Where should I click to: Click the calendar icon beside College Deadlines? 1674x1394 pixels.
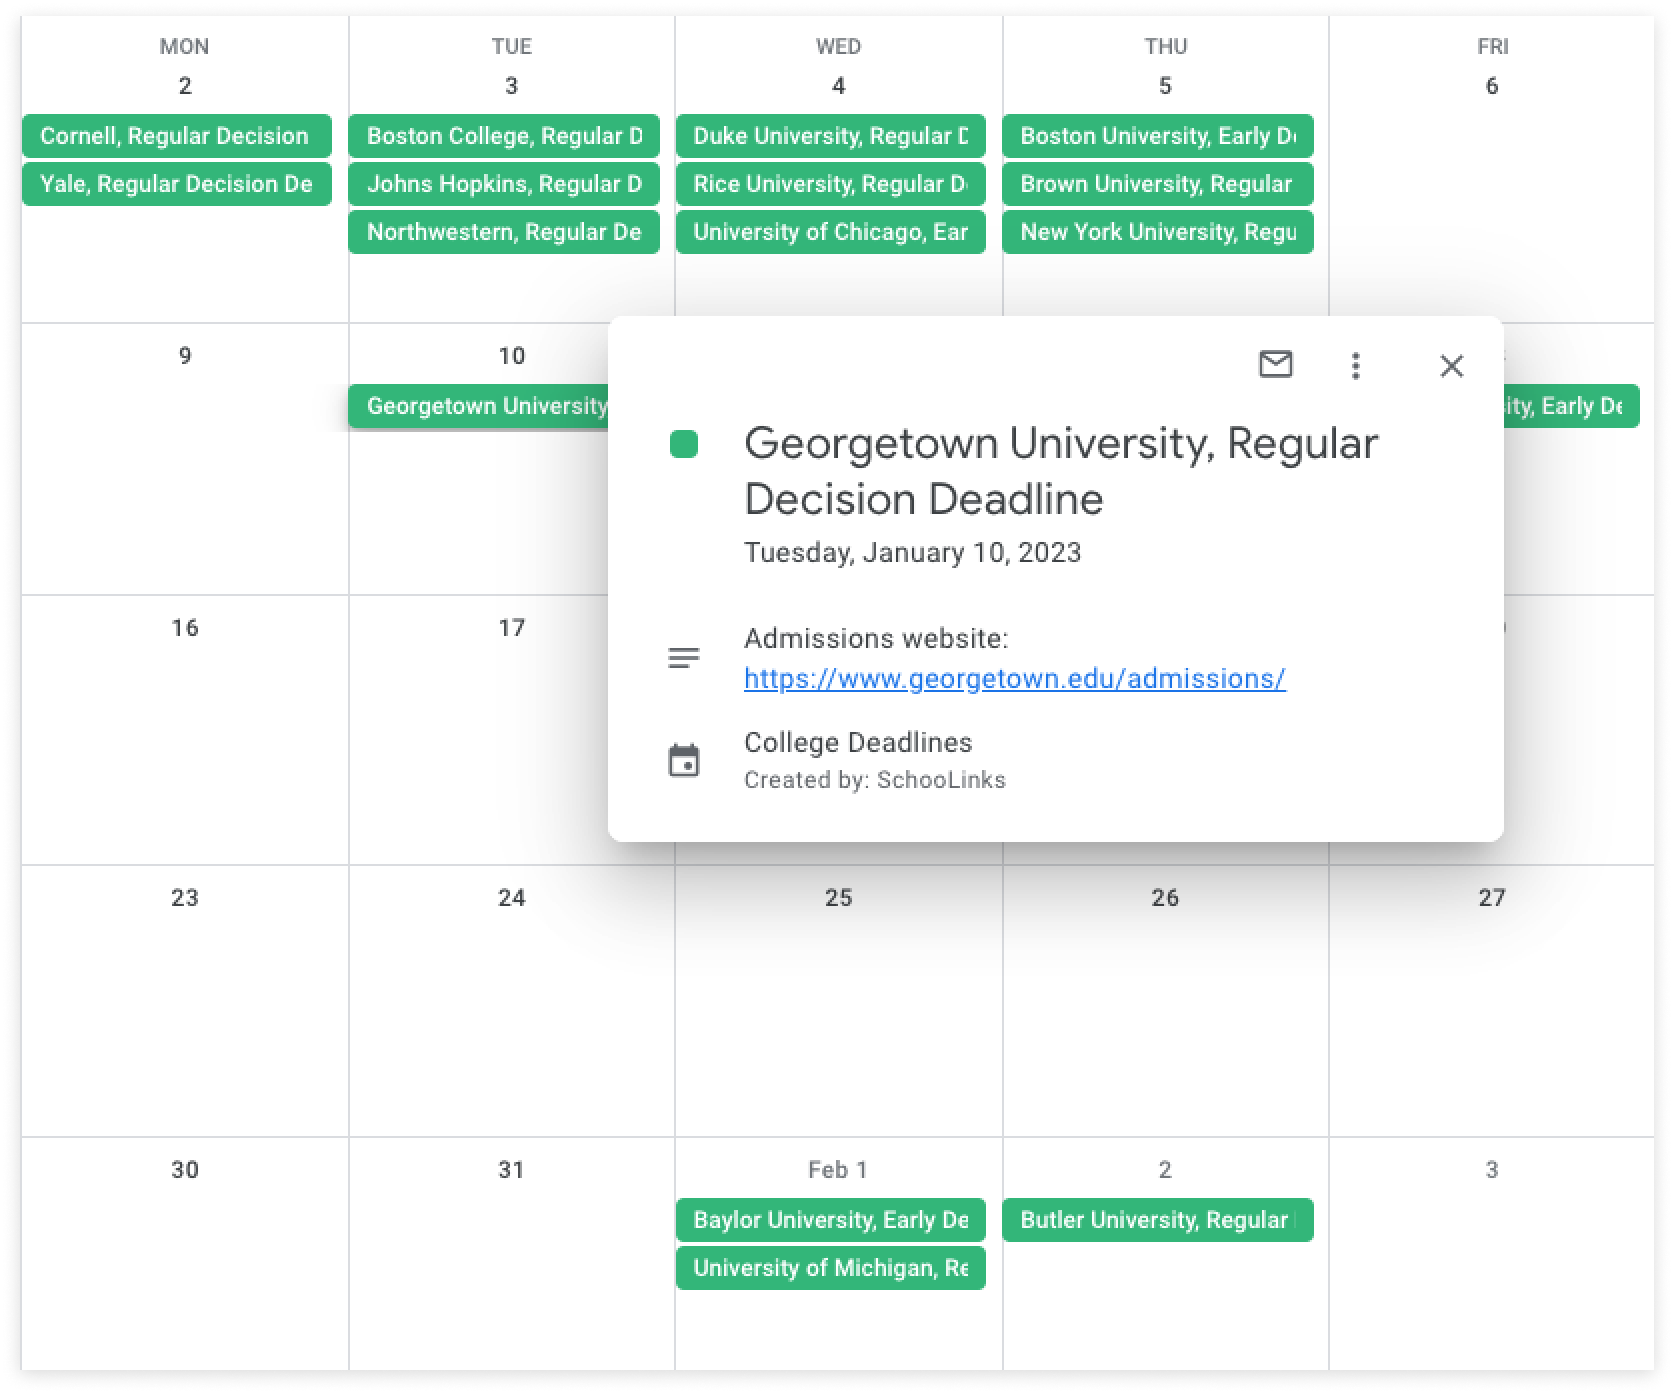click(686, 761)
